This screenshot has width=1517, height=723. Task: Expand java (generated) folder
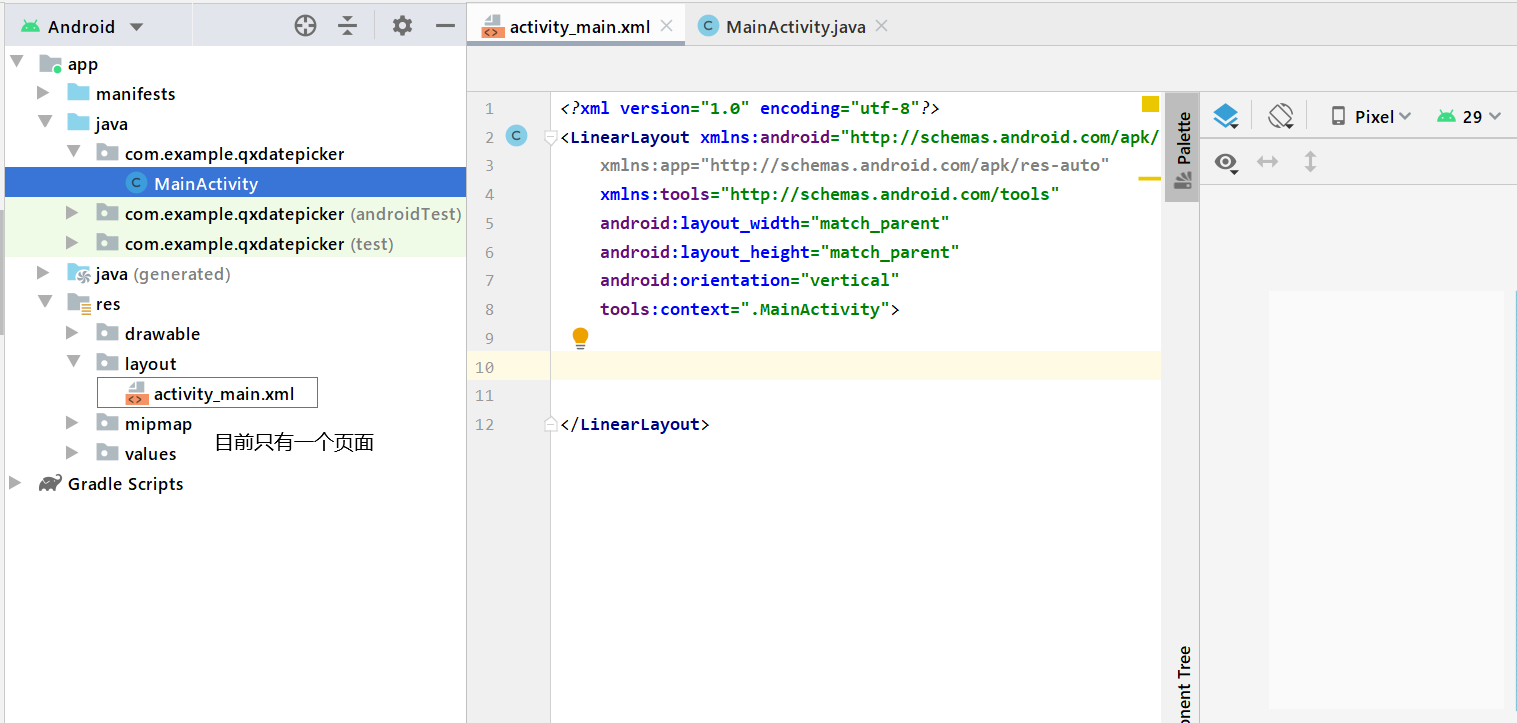tap(43, 273)
